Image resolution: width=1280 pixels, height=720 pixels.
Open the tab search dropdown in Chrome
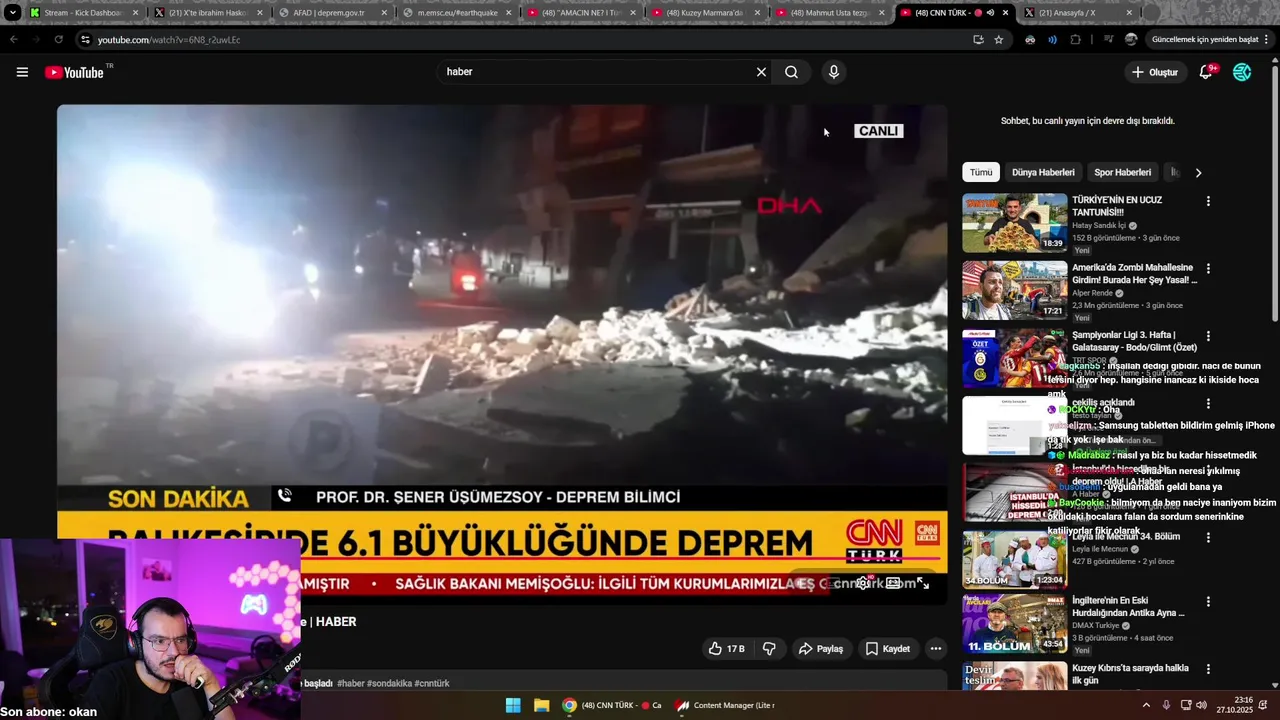[12, 13]
